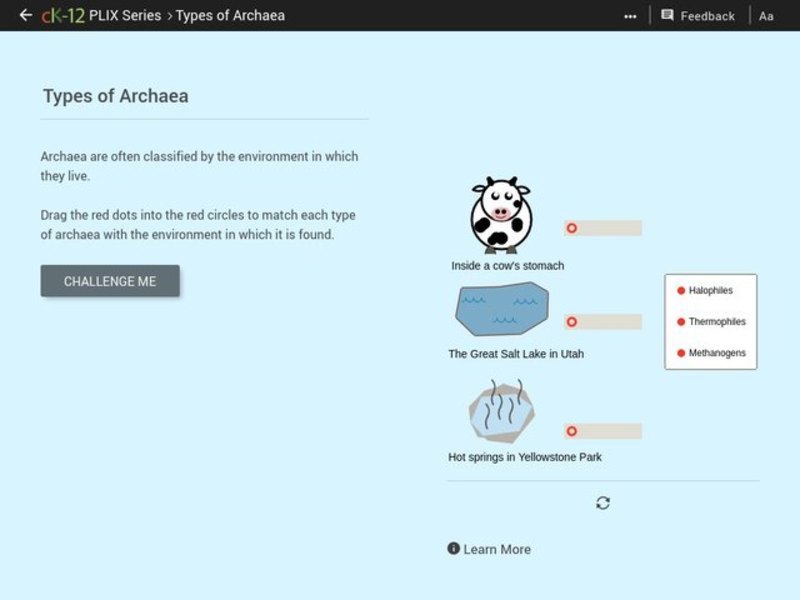The image size is (800, 600).
Task: Select the Thermophiles red dot
Action: [x=681, y=321]
